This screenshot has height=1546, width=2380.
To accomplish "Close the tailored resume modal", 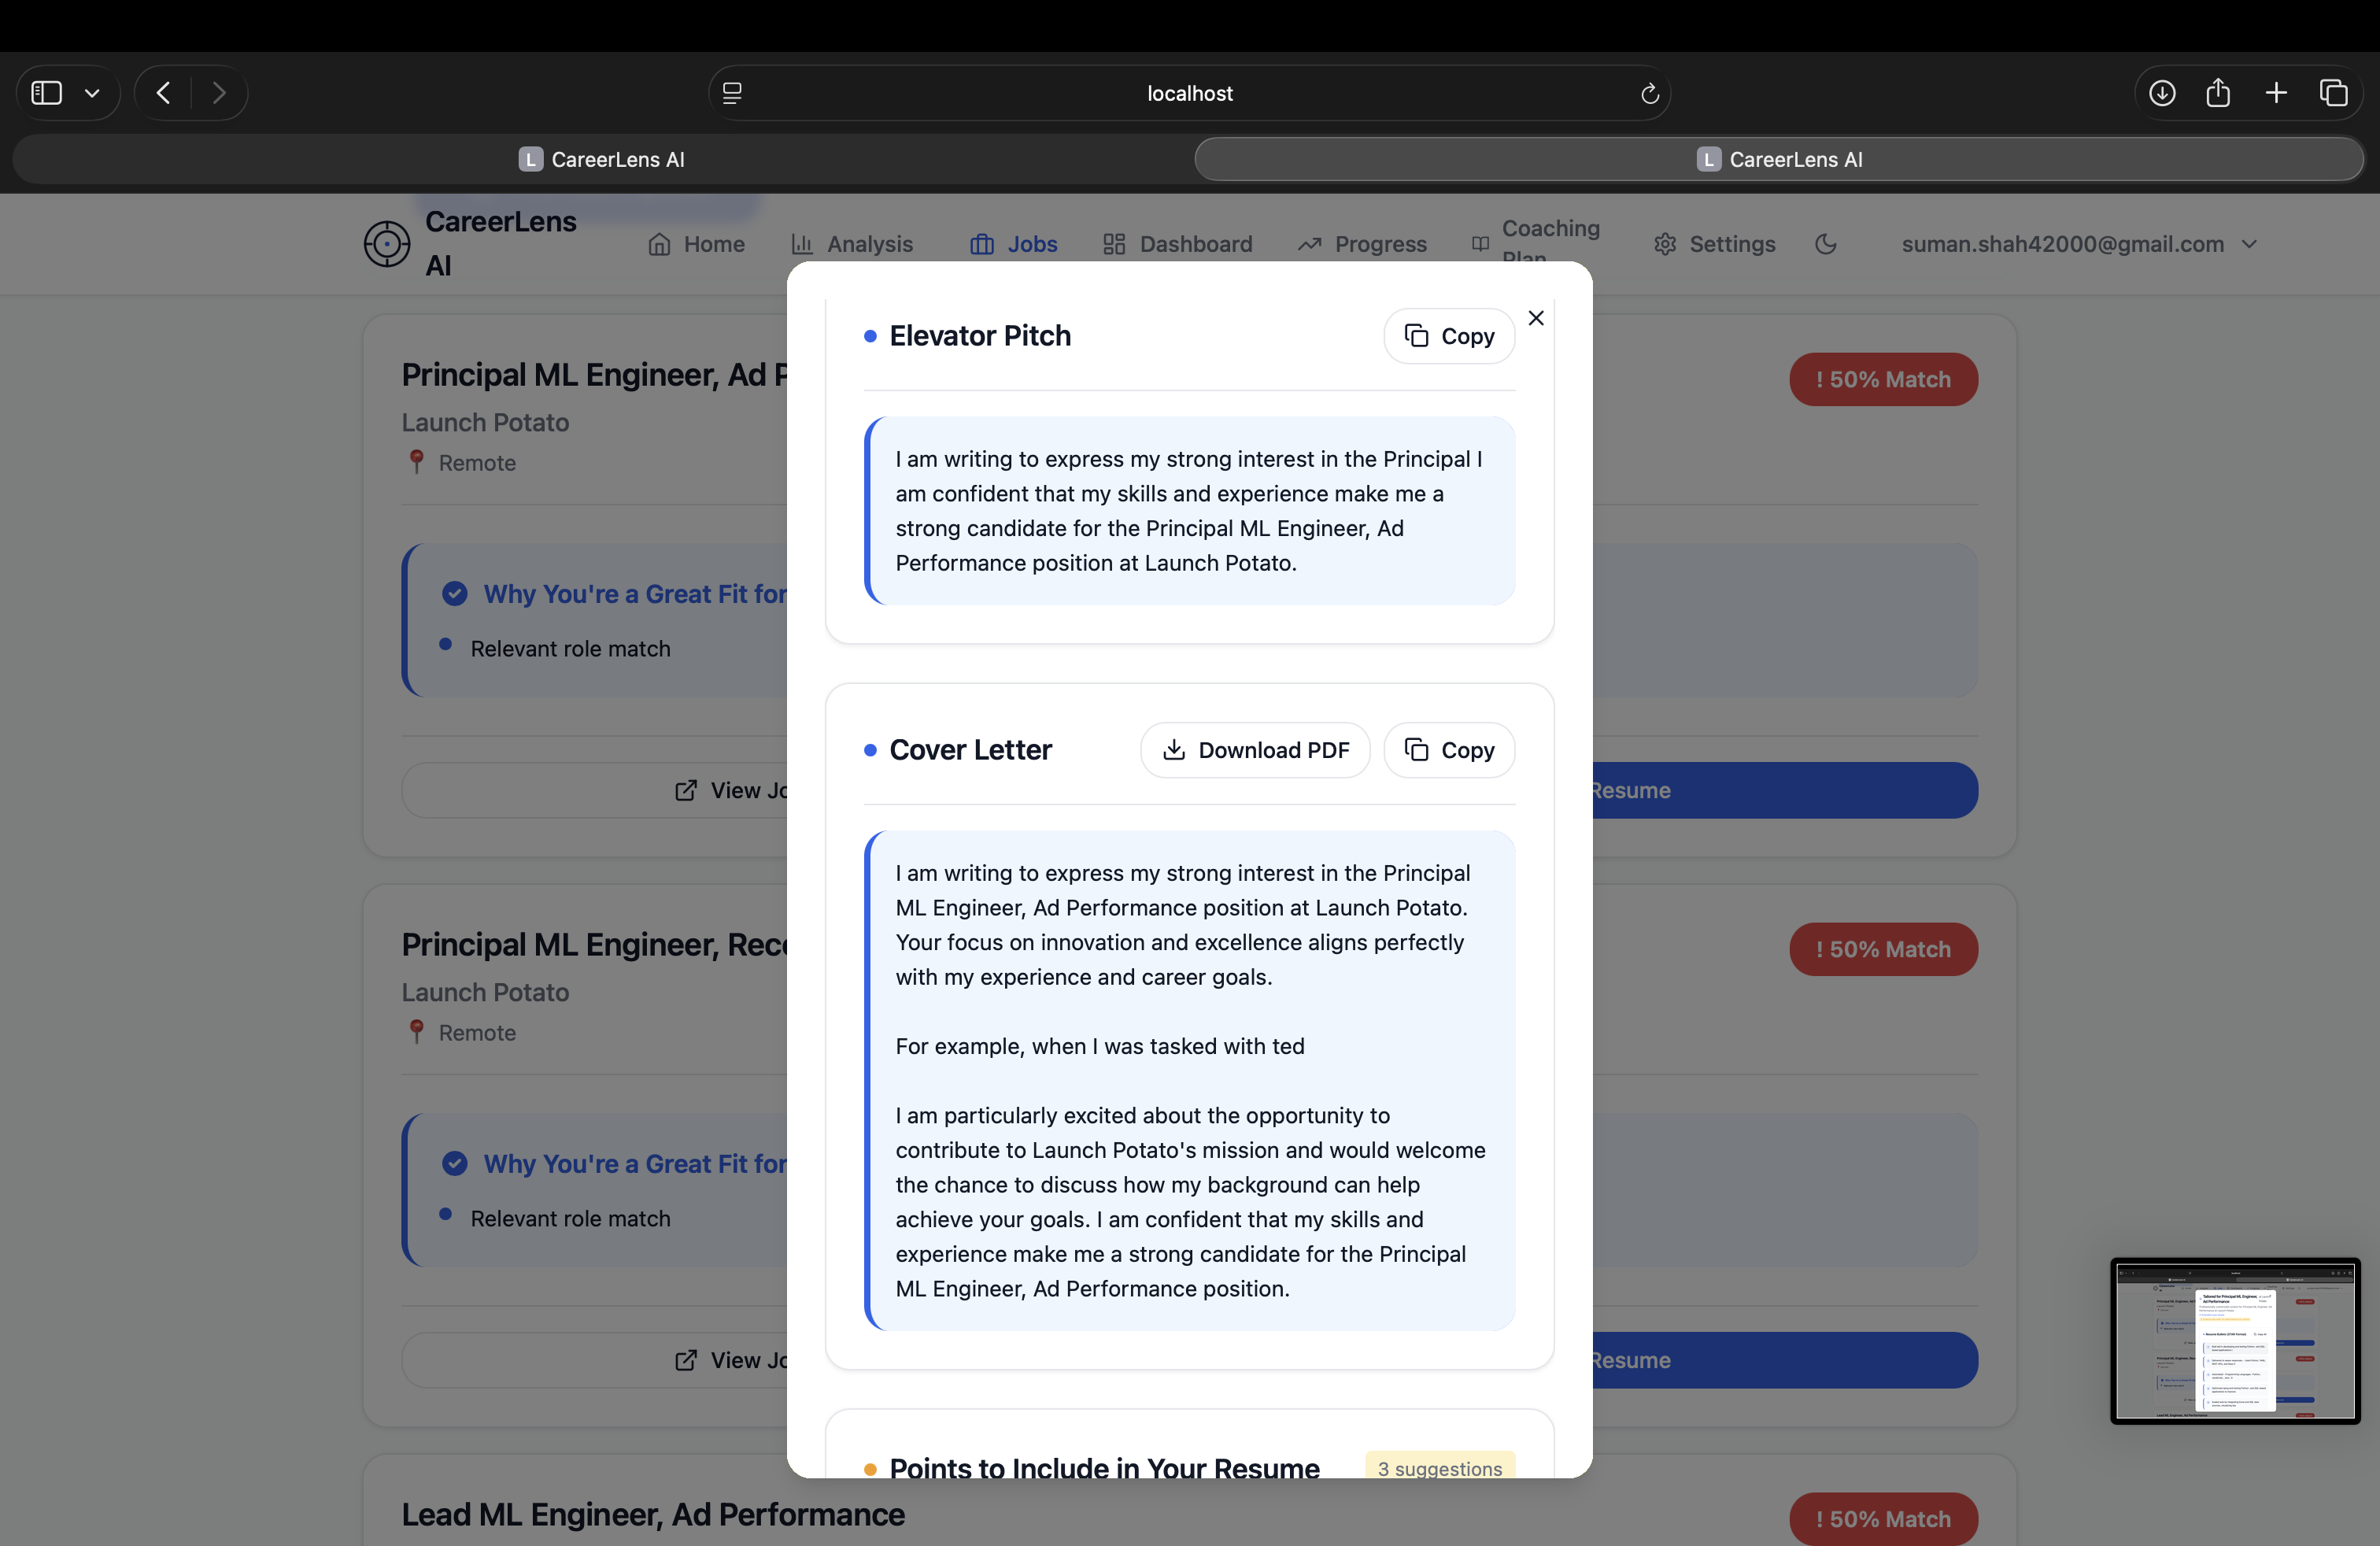I will point(1536,318).
